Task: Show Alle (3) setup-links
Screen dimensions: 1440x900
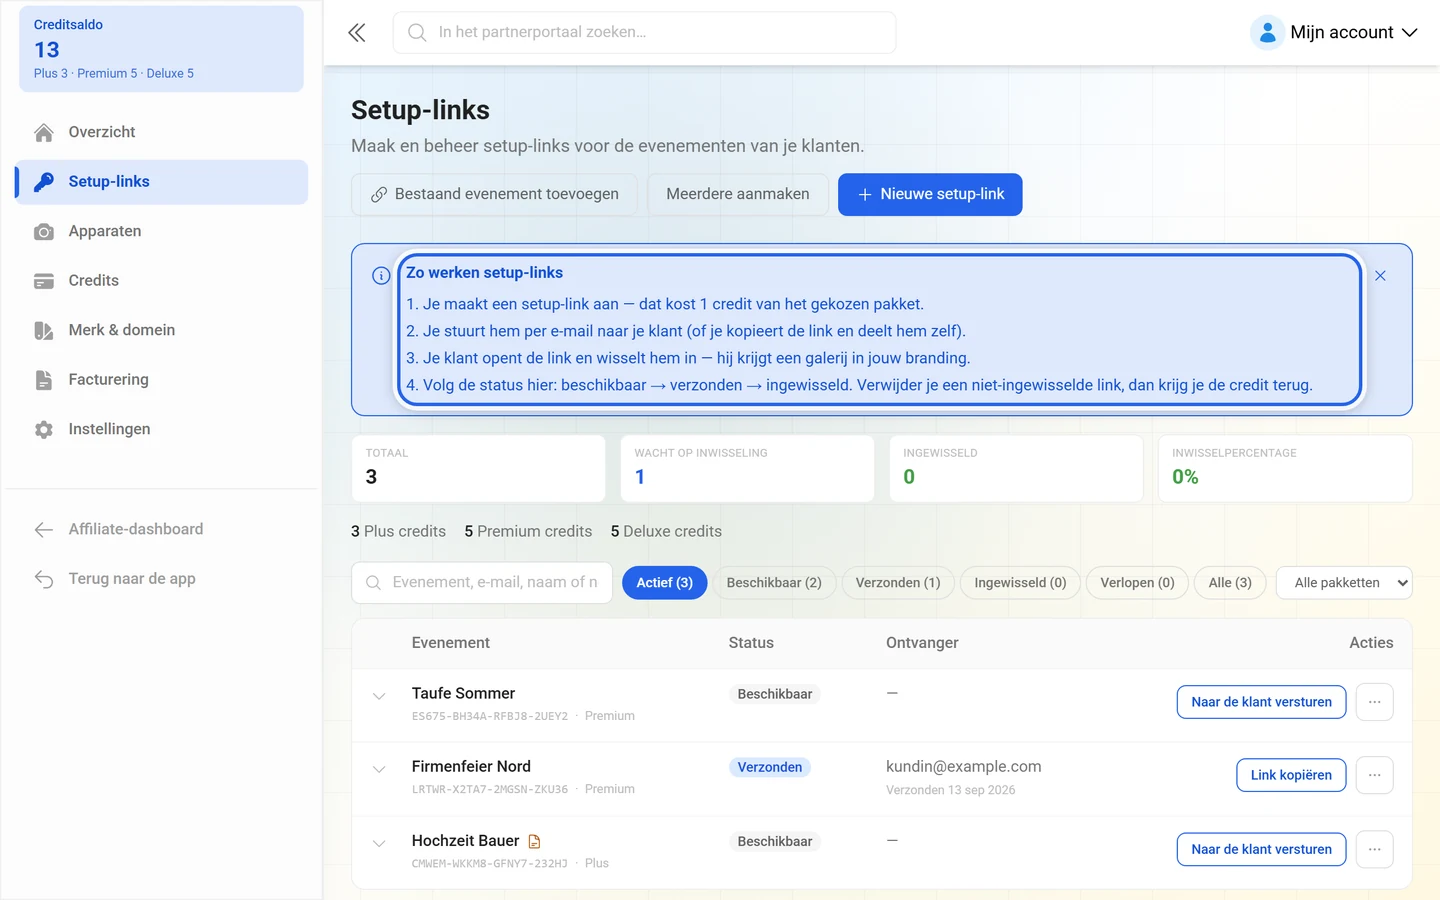Action: (1230, 583)
